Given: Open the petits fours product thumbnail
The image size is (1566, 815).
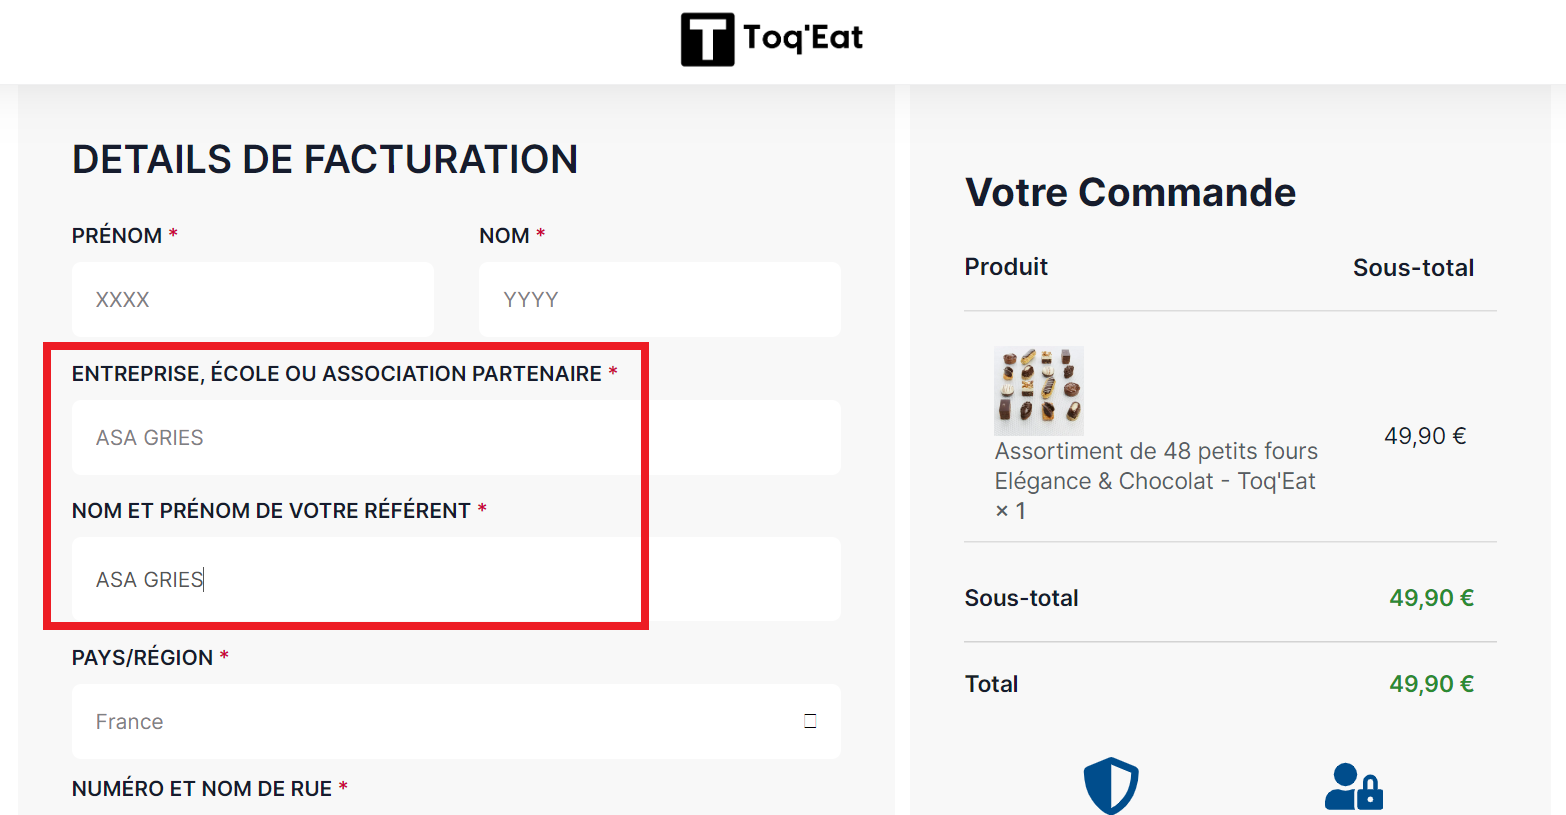Looking at the screenshot, I should [x=1039, y=390].
